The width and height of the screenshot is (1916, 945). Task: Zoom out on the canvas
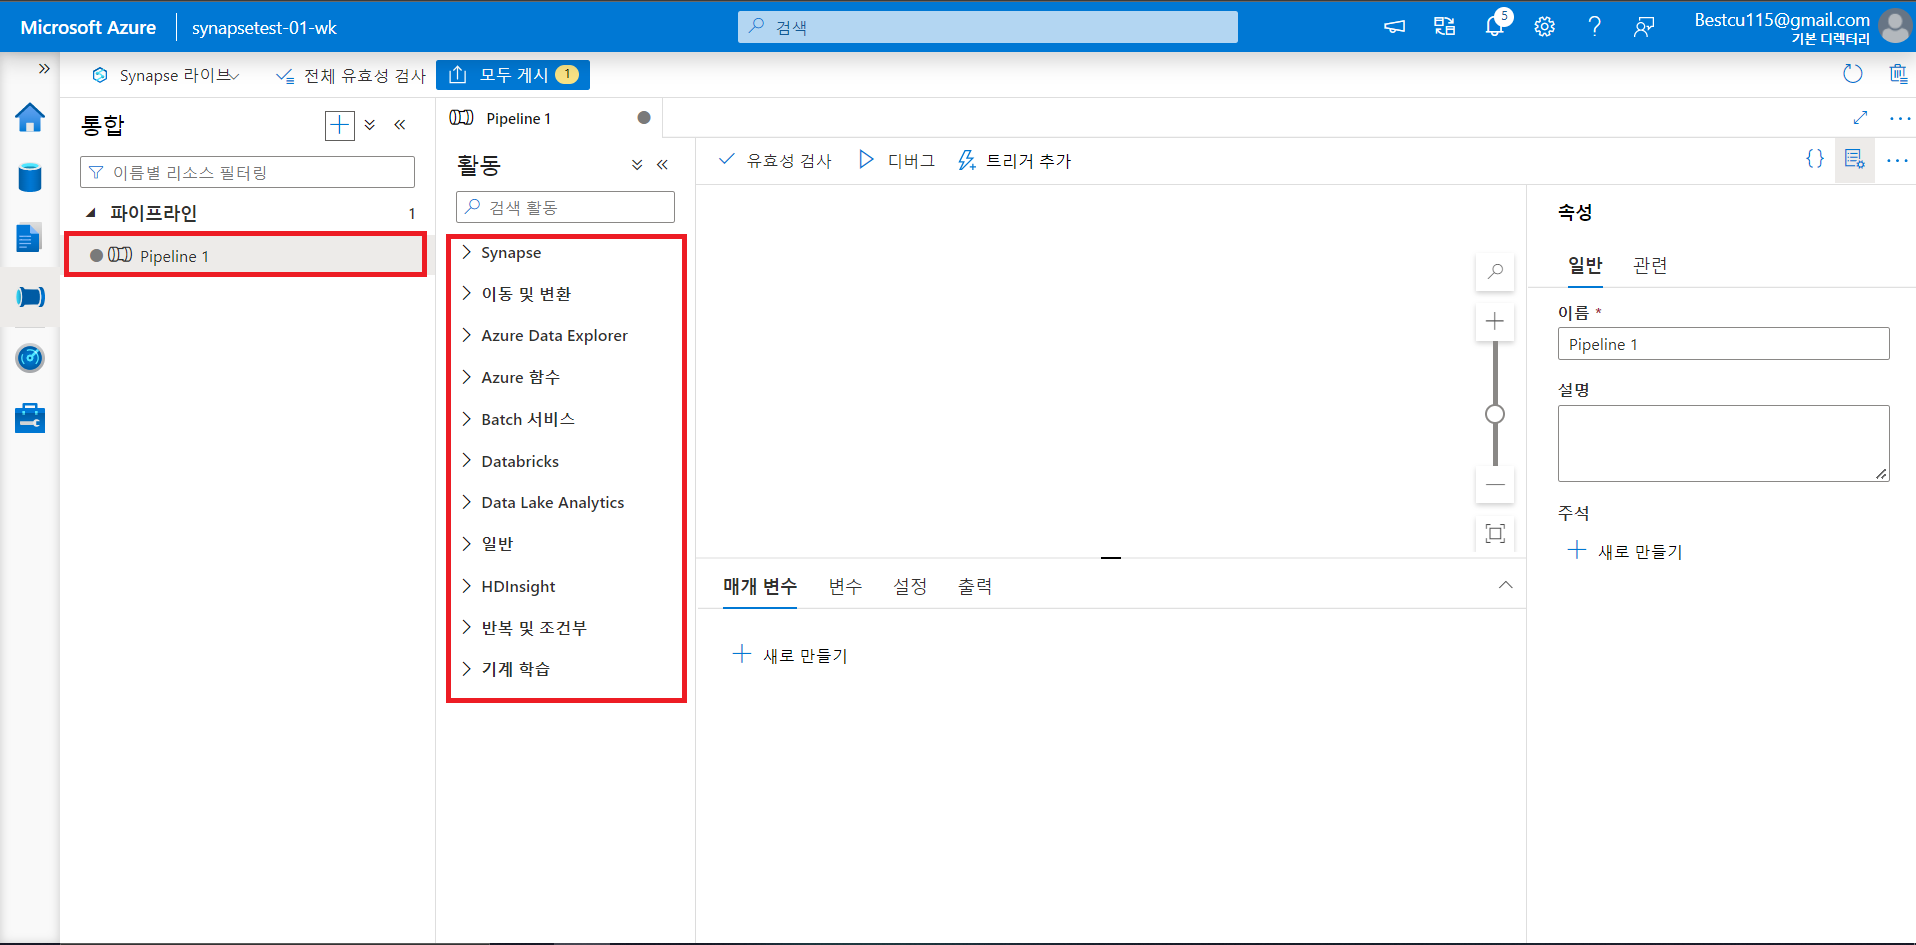coord(1495,484)
